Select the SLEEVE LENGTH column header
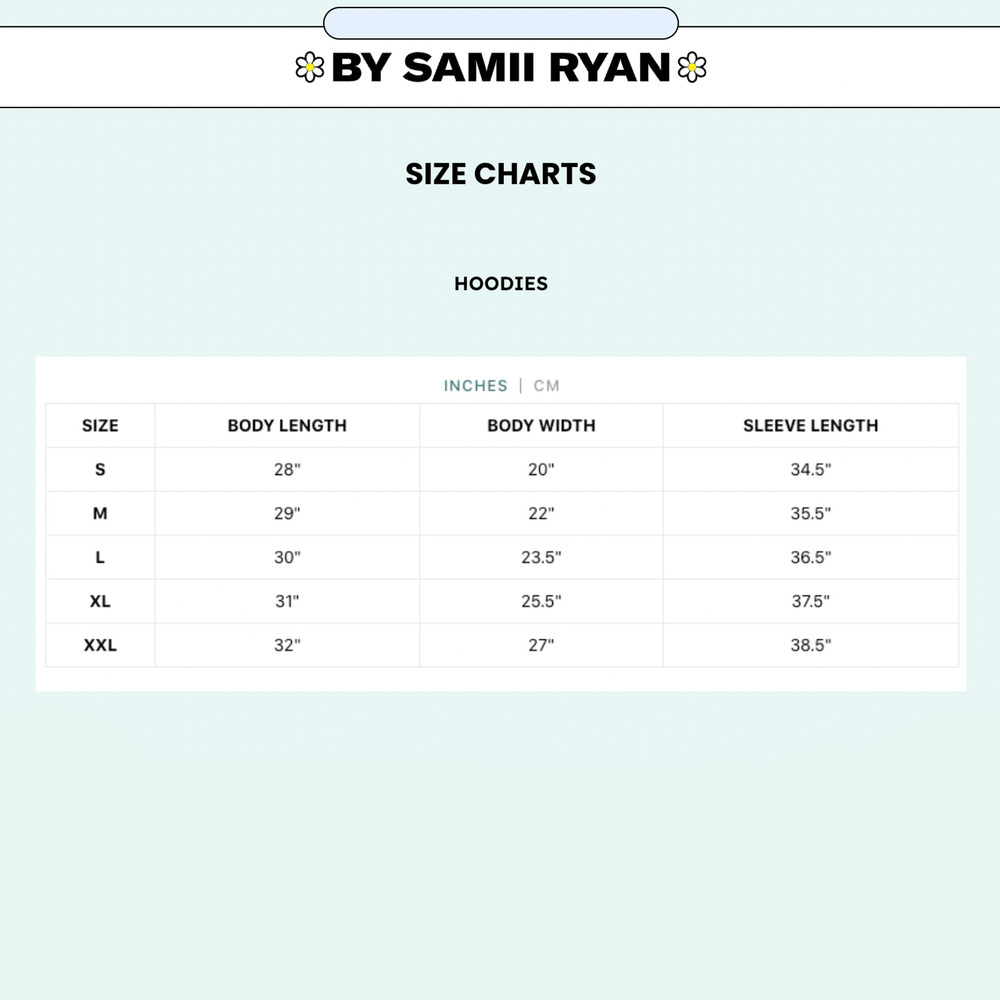Viewport: 1000px width, 1000px height. [811, 425]
